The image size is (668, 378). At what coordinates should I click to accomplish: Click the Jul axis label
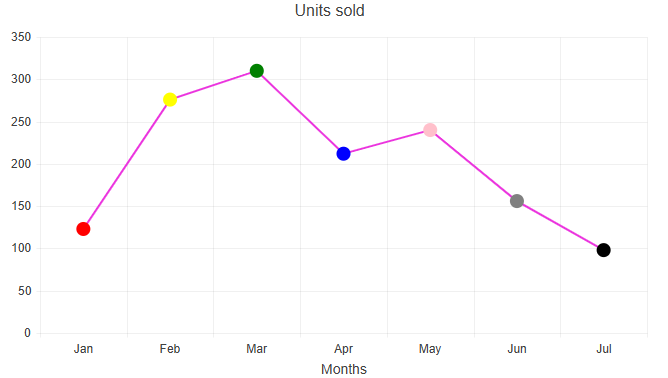tap(604, 349)
